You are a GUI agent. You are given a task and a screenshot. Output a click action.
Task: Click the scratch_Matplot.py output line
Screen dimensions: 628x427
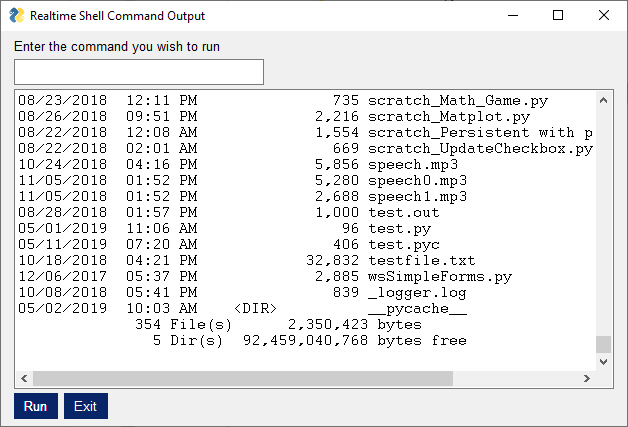[274, 116]
